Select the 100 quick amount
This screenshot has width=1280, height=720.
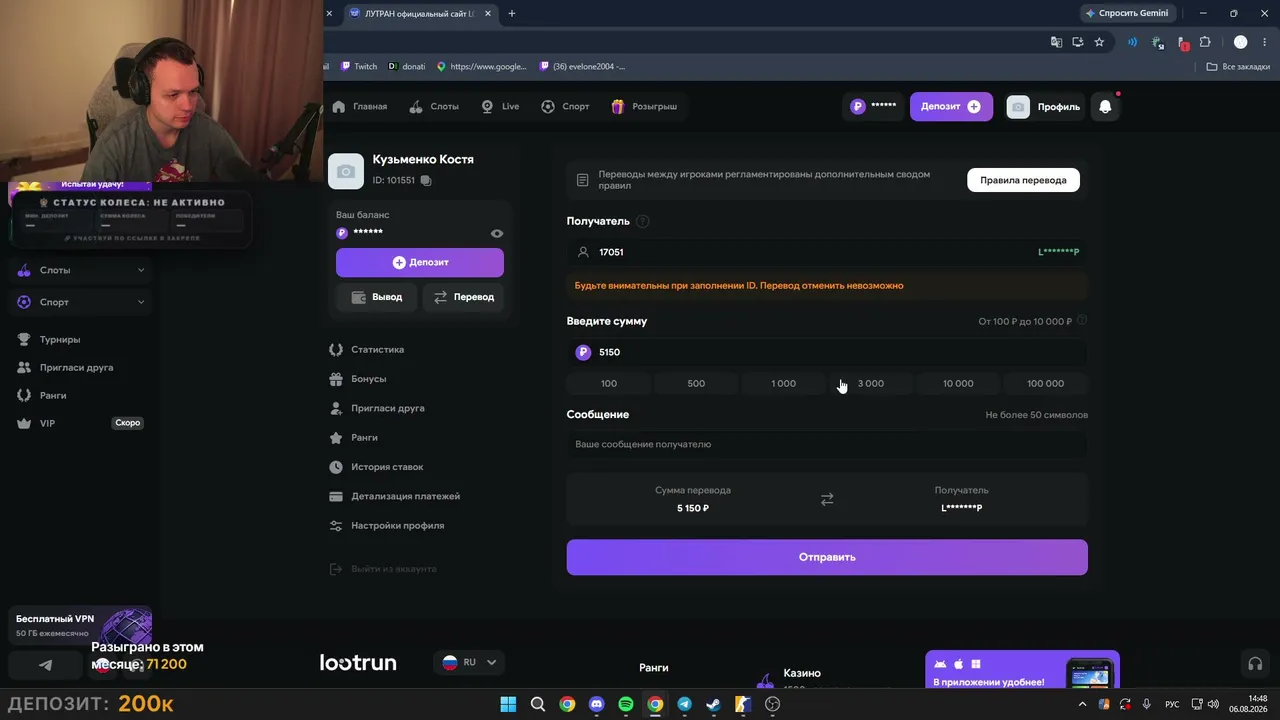[609, 384]
